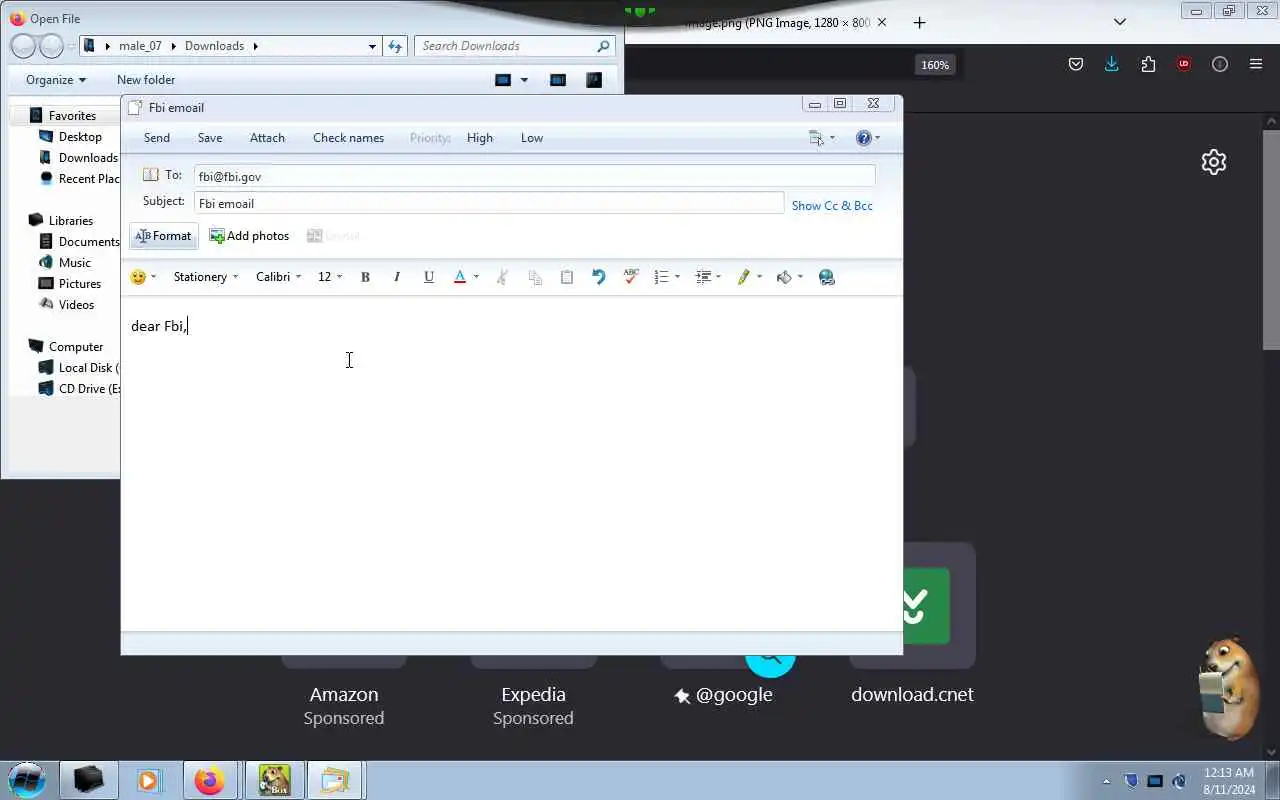Apply the red font color A
Viewport: 1280px width, 800px height.
tap(460, 277)
